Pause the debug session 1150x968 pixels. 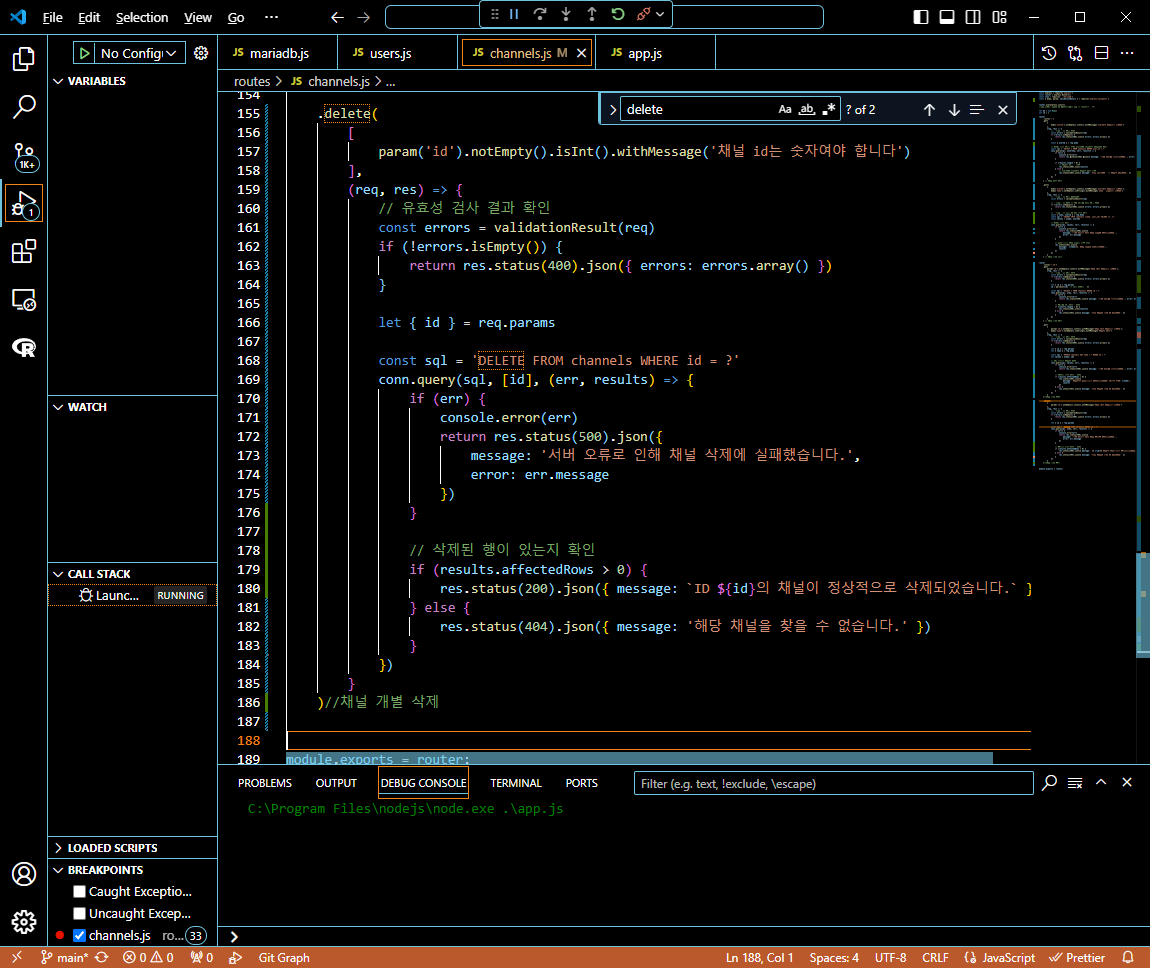(514, 14)
